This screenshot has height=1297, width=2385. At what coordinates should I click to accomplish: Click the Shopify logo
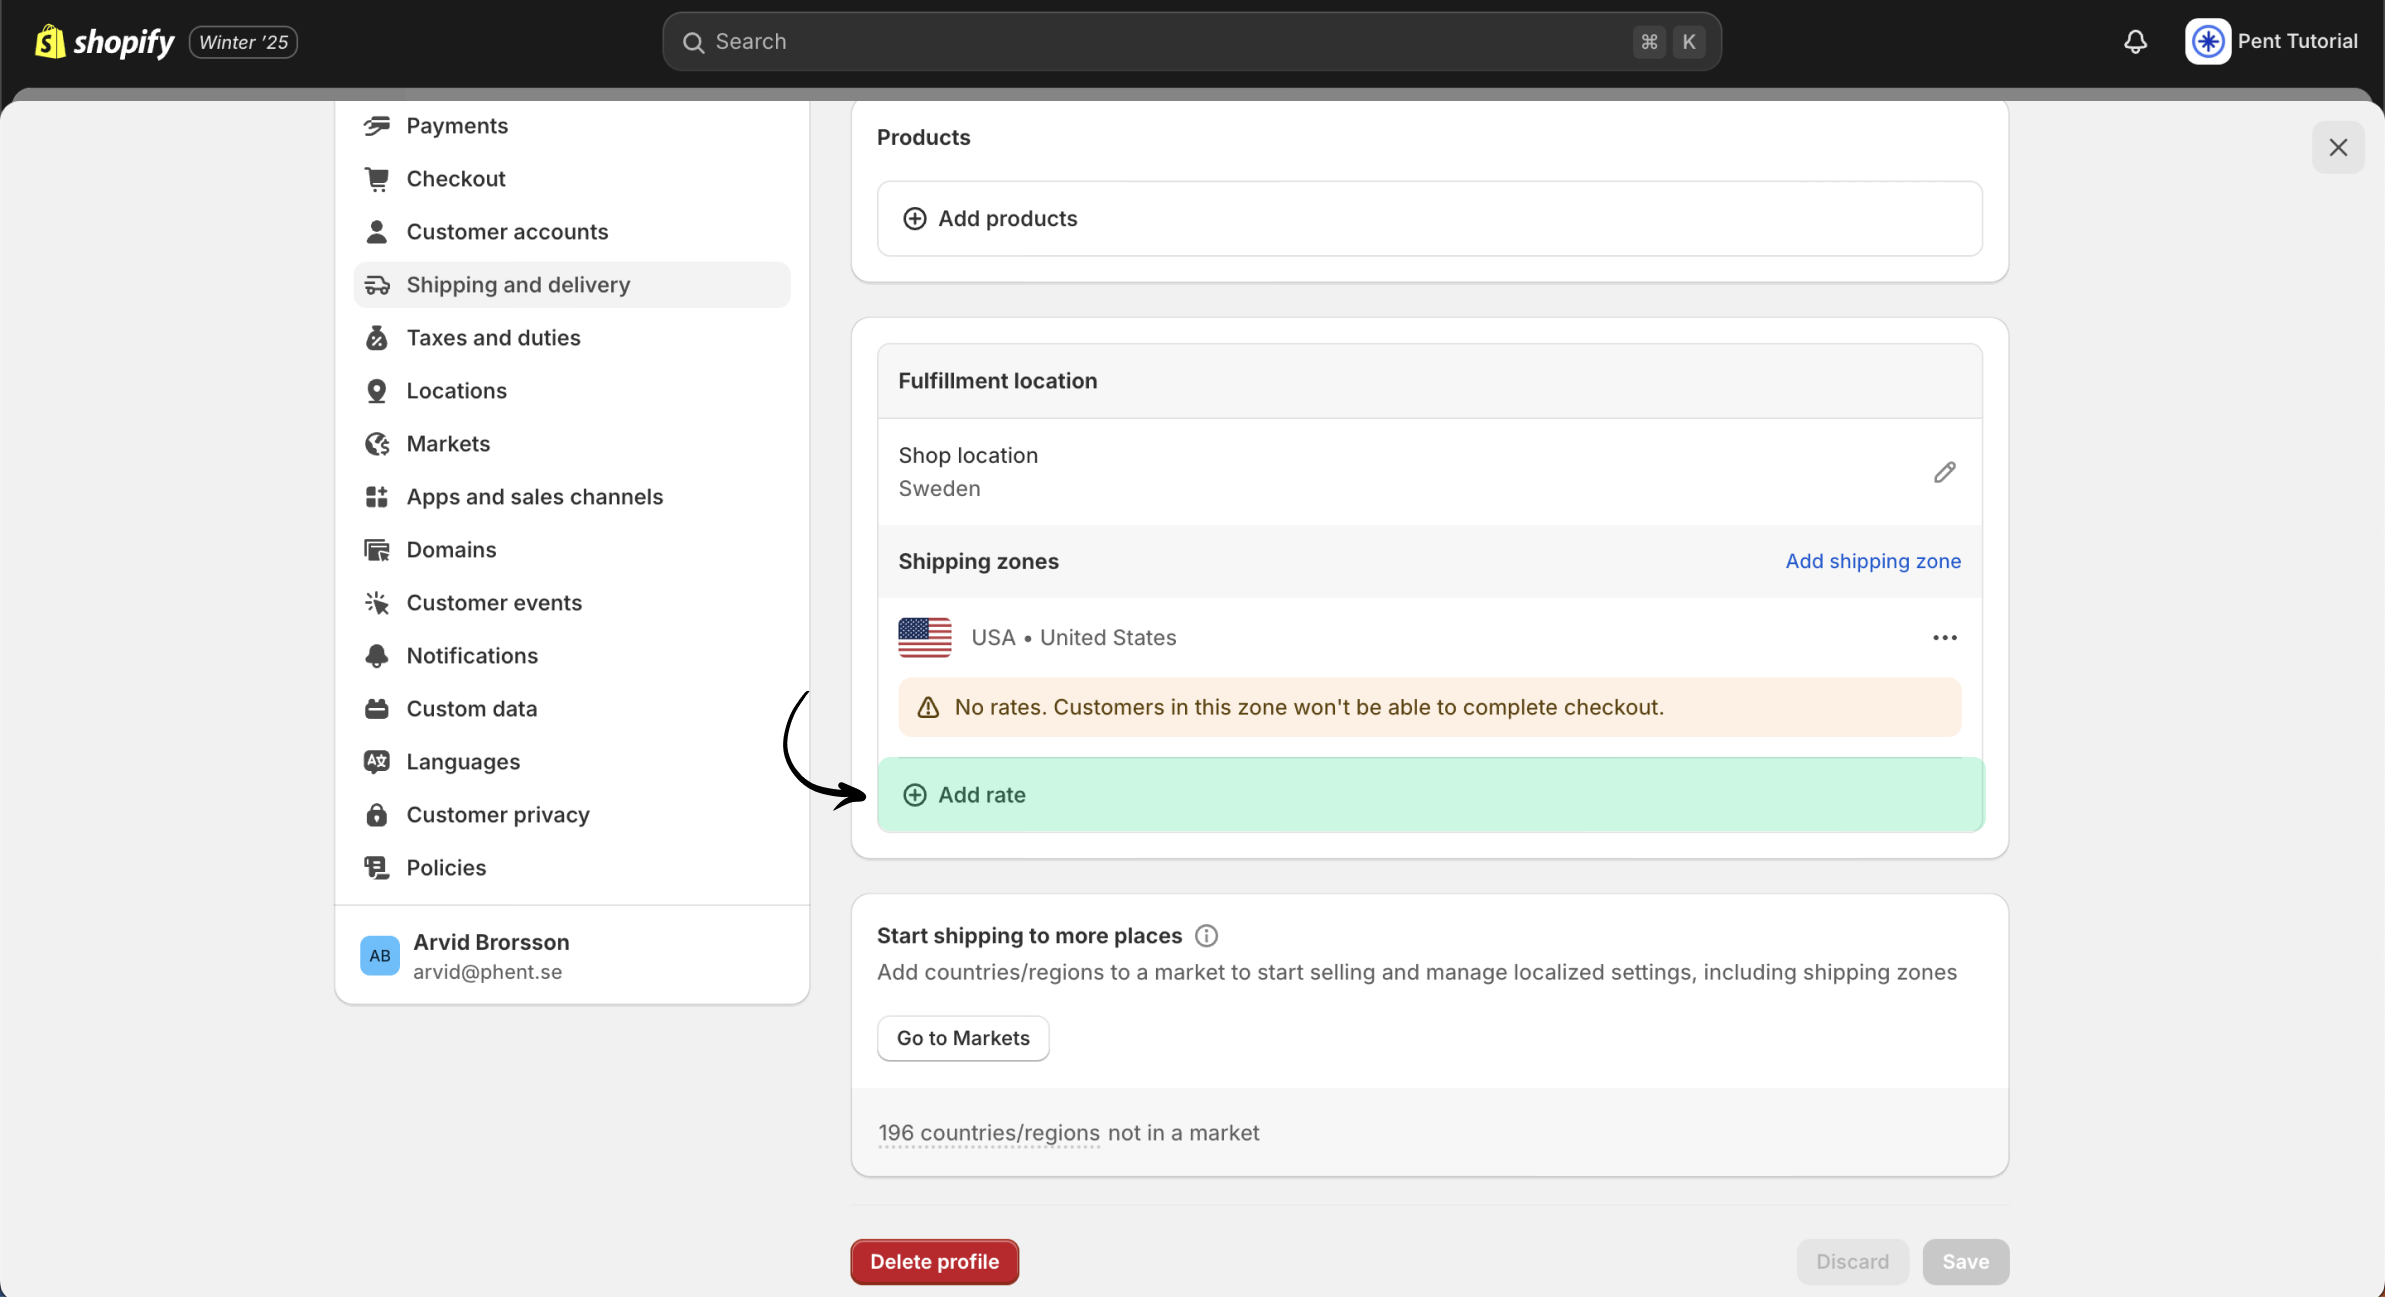click(x=104, y=42)
